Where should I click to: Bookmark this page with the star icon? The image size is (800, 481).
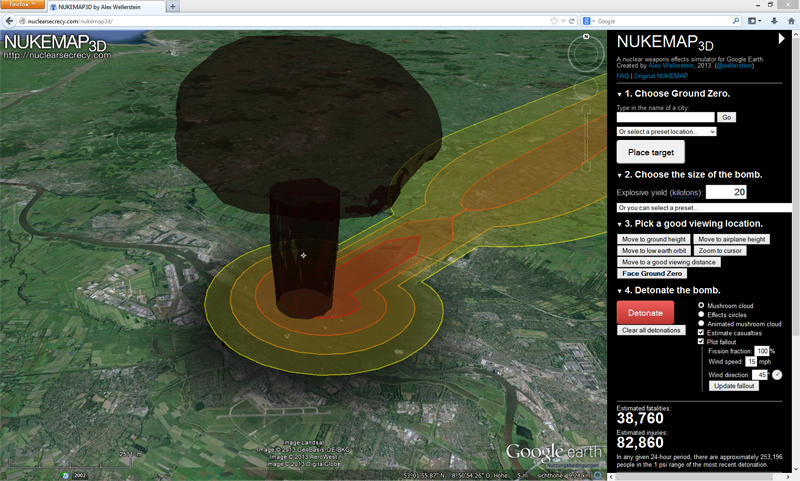point(554,21)
